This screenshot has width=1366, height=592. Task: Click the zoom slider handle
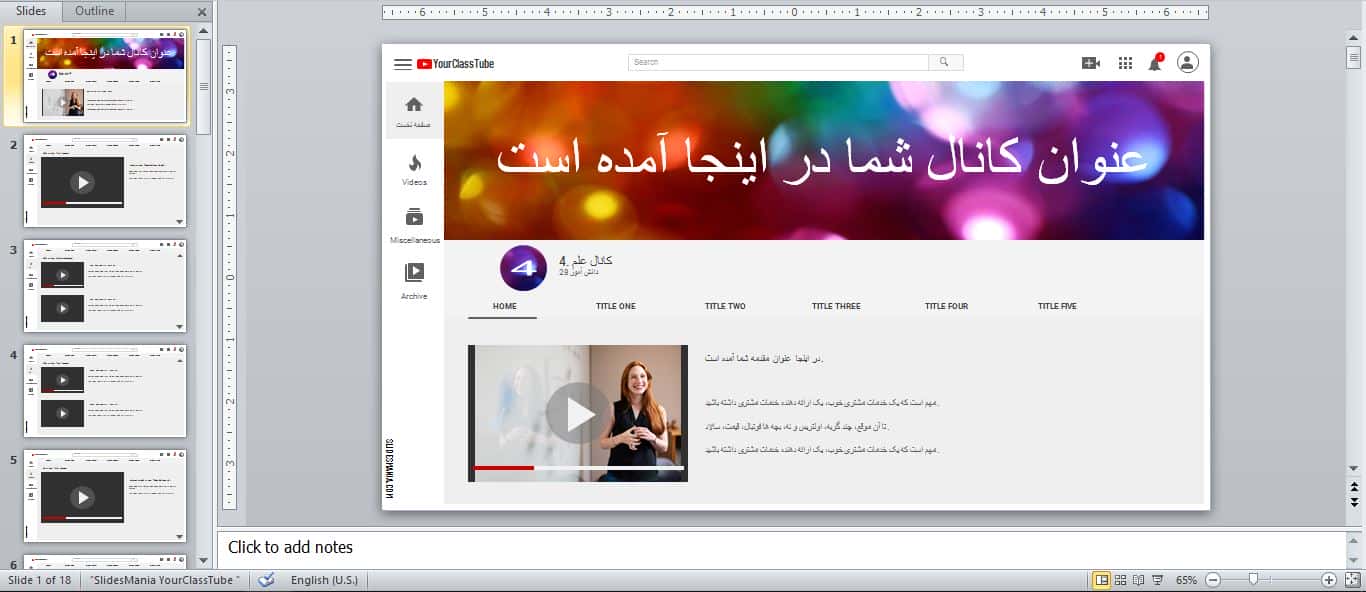pyautogui.click(x=1253, y=580)
